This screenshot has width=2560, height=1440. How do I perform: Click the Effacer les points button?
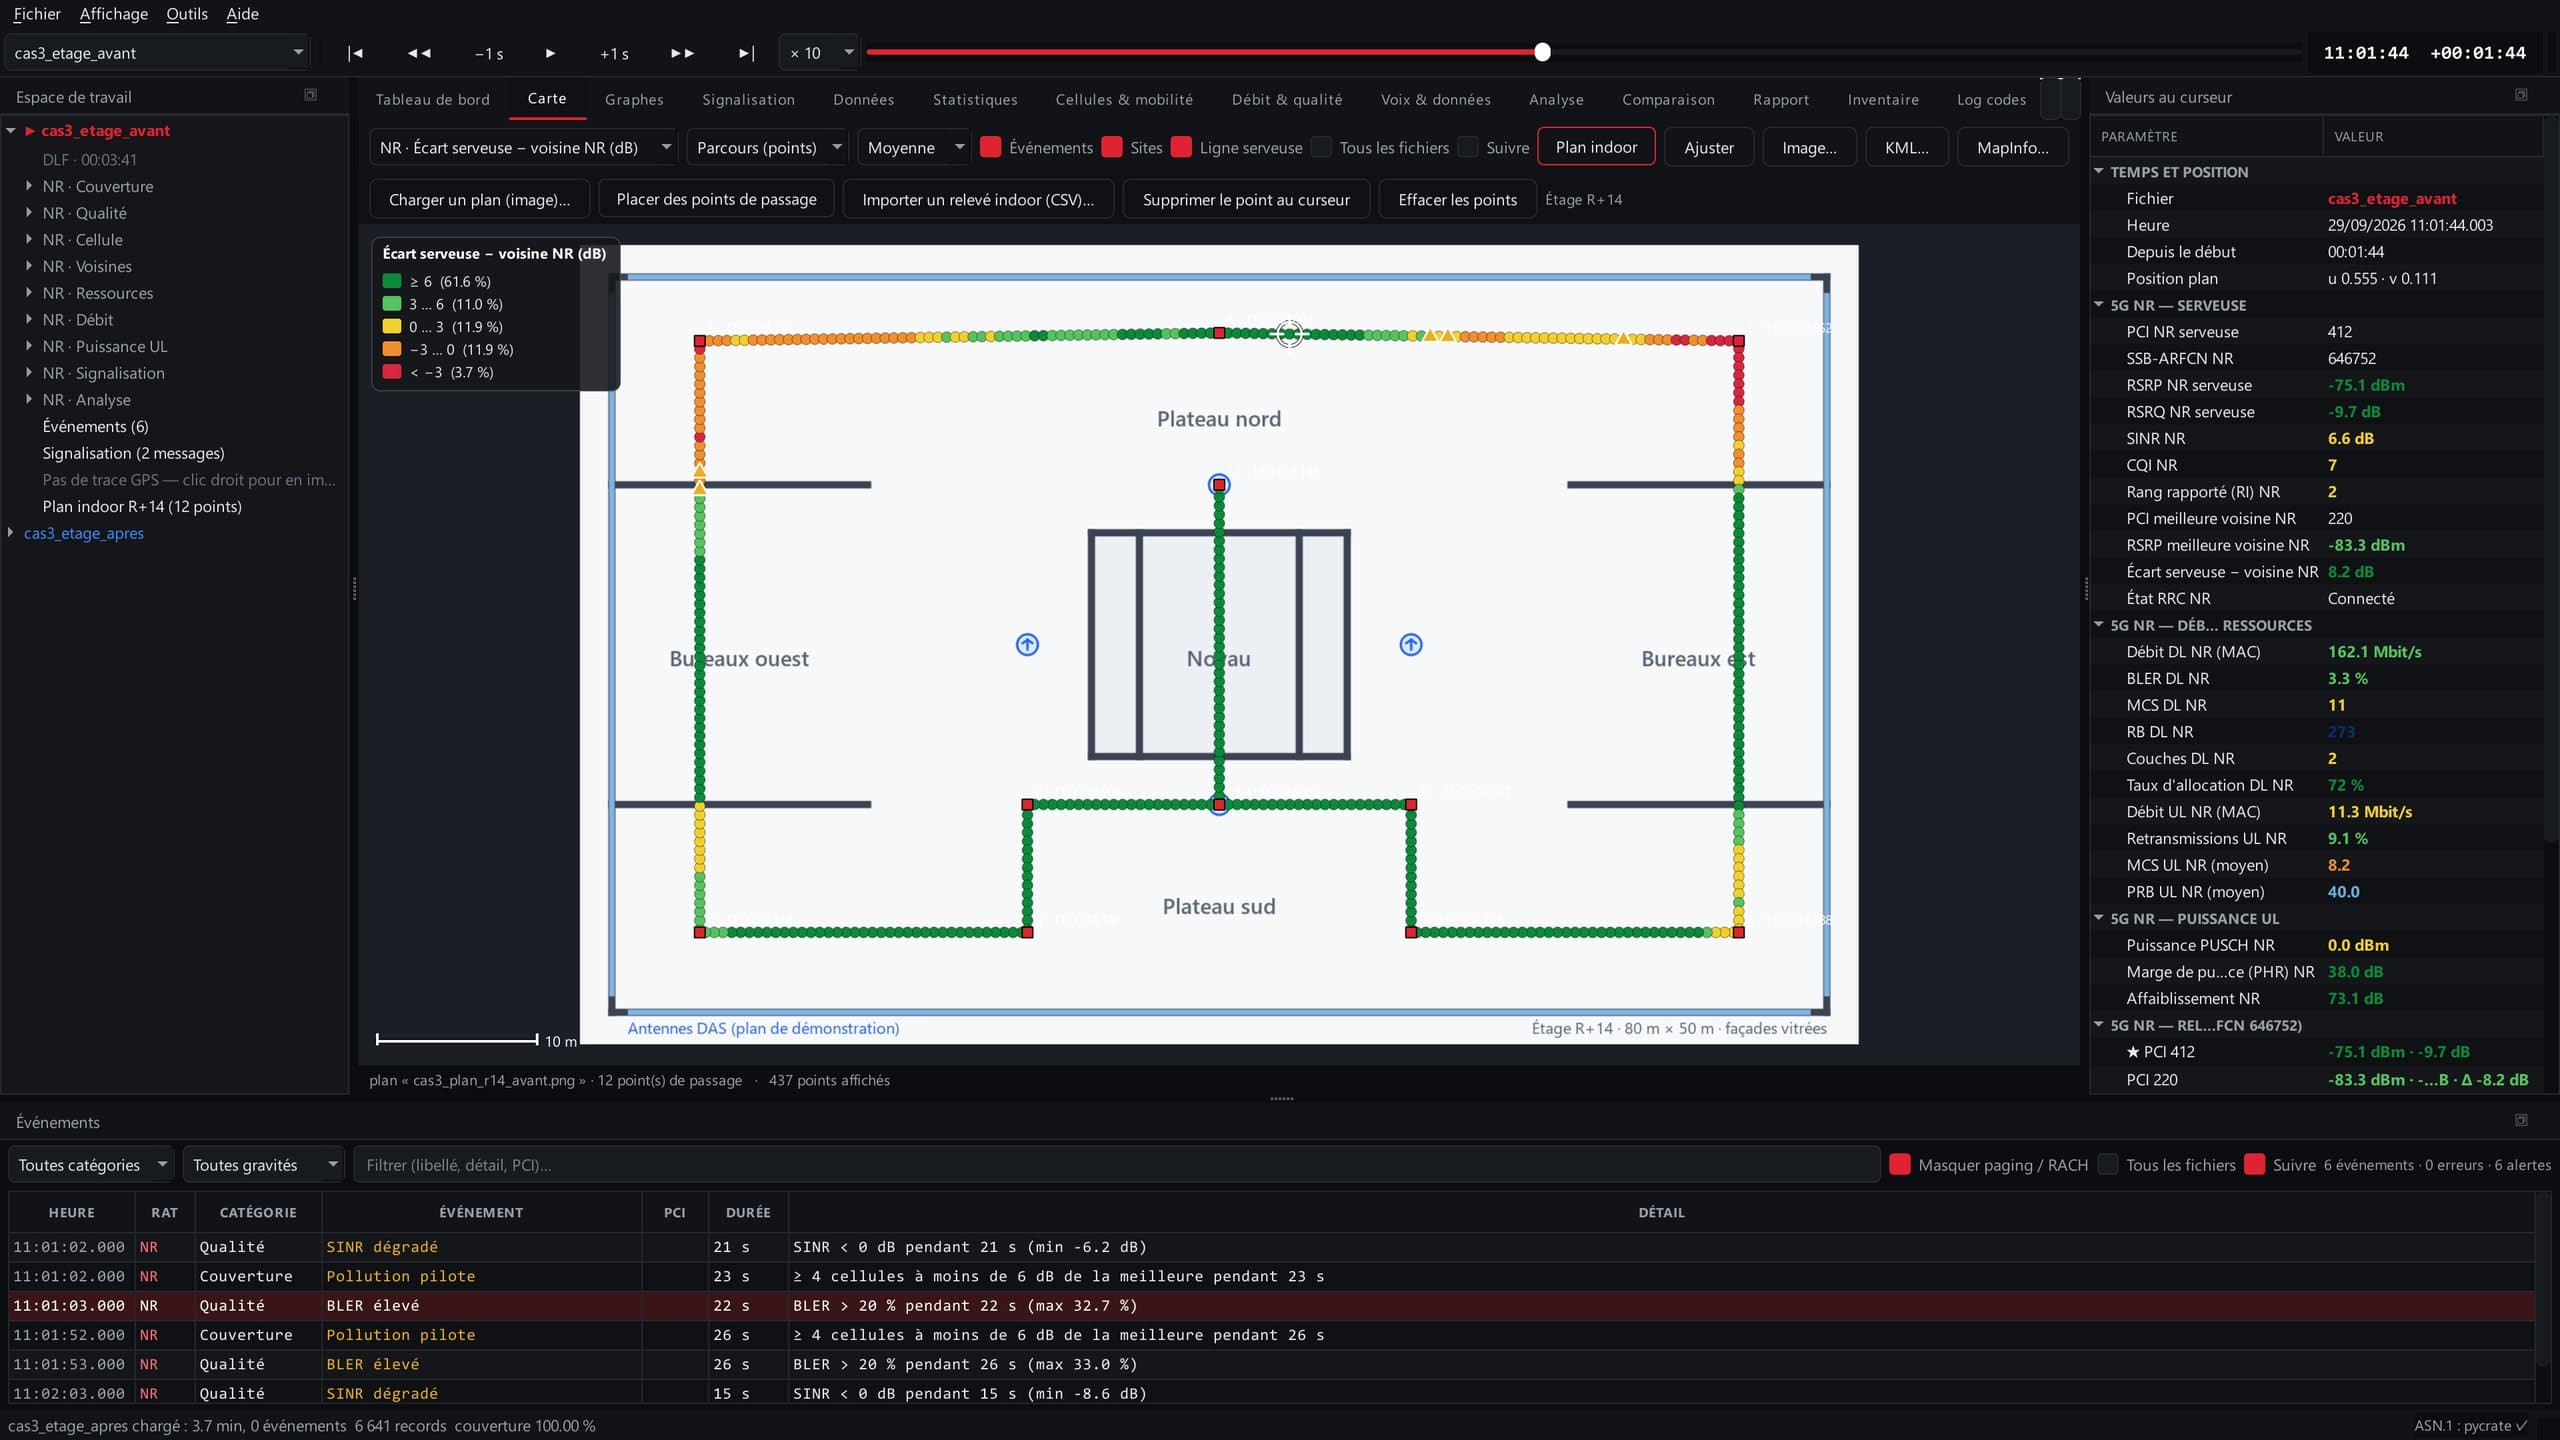click(1457, 199)
